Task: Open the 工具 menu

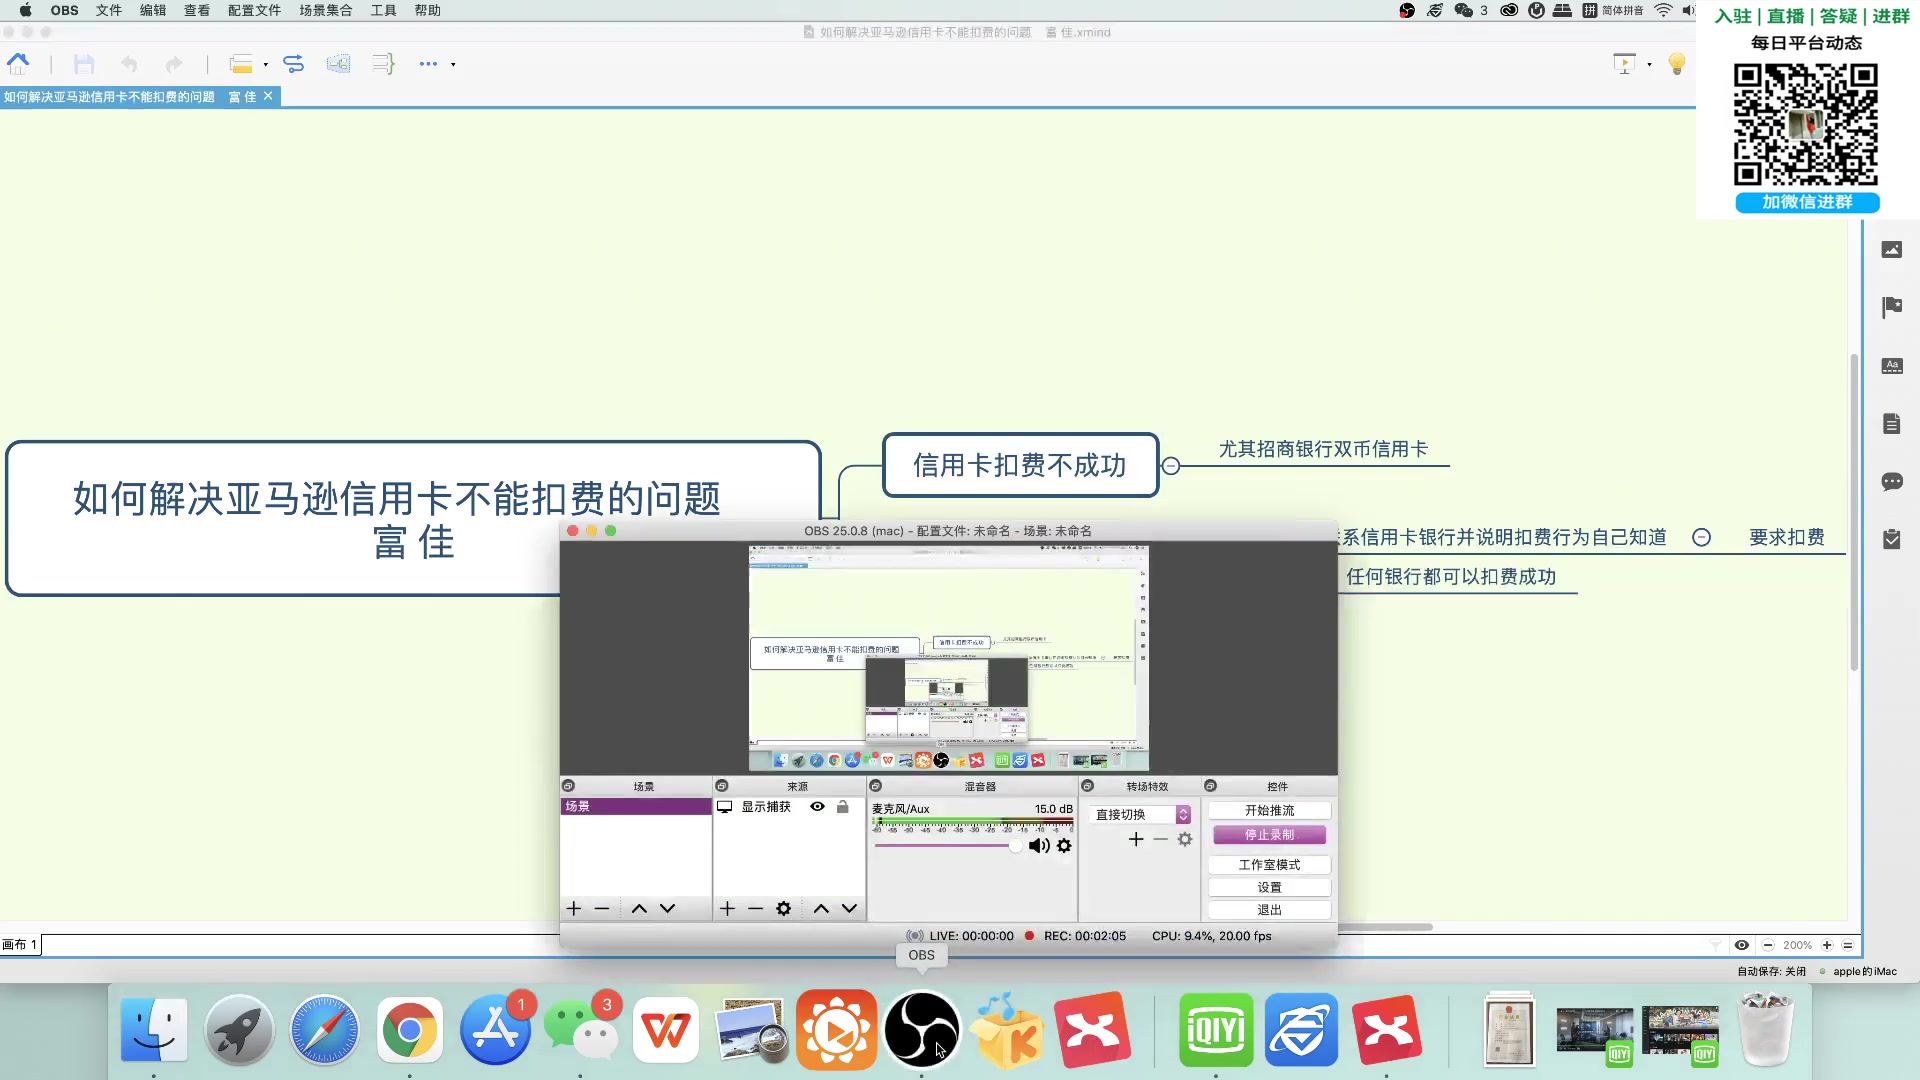Action: pyautogui.click(x=383, y=10)
